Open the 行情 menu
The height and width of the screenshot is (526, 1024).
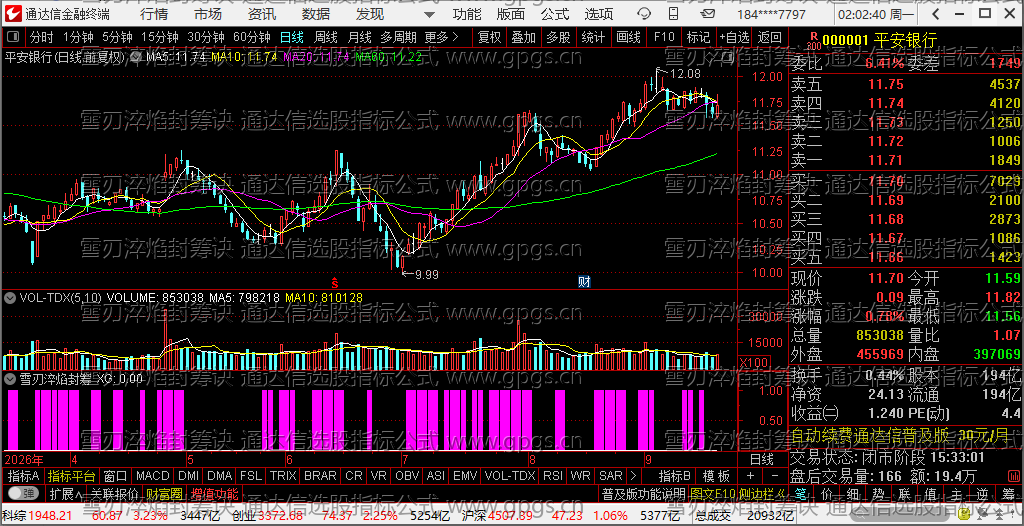point(153,14)
